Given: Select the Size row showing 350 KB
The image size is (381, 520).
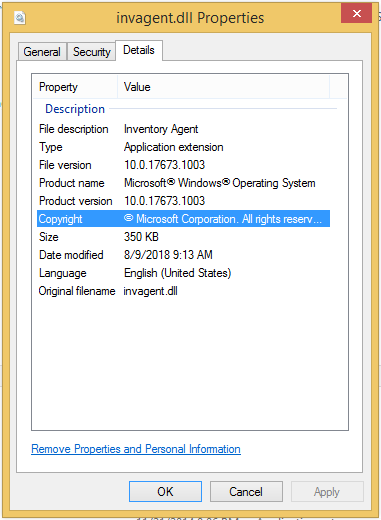Looking at the screenshot, I should click(x=183, y=237).
